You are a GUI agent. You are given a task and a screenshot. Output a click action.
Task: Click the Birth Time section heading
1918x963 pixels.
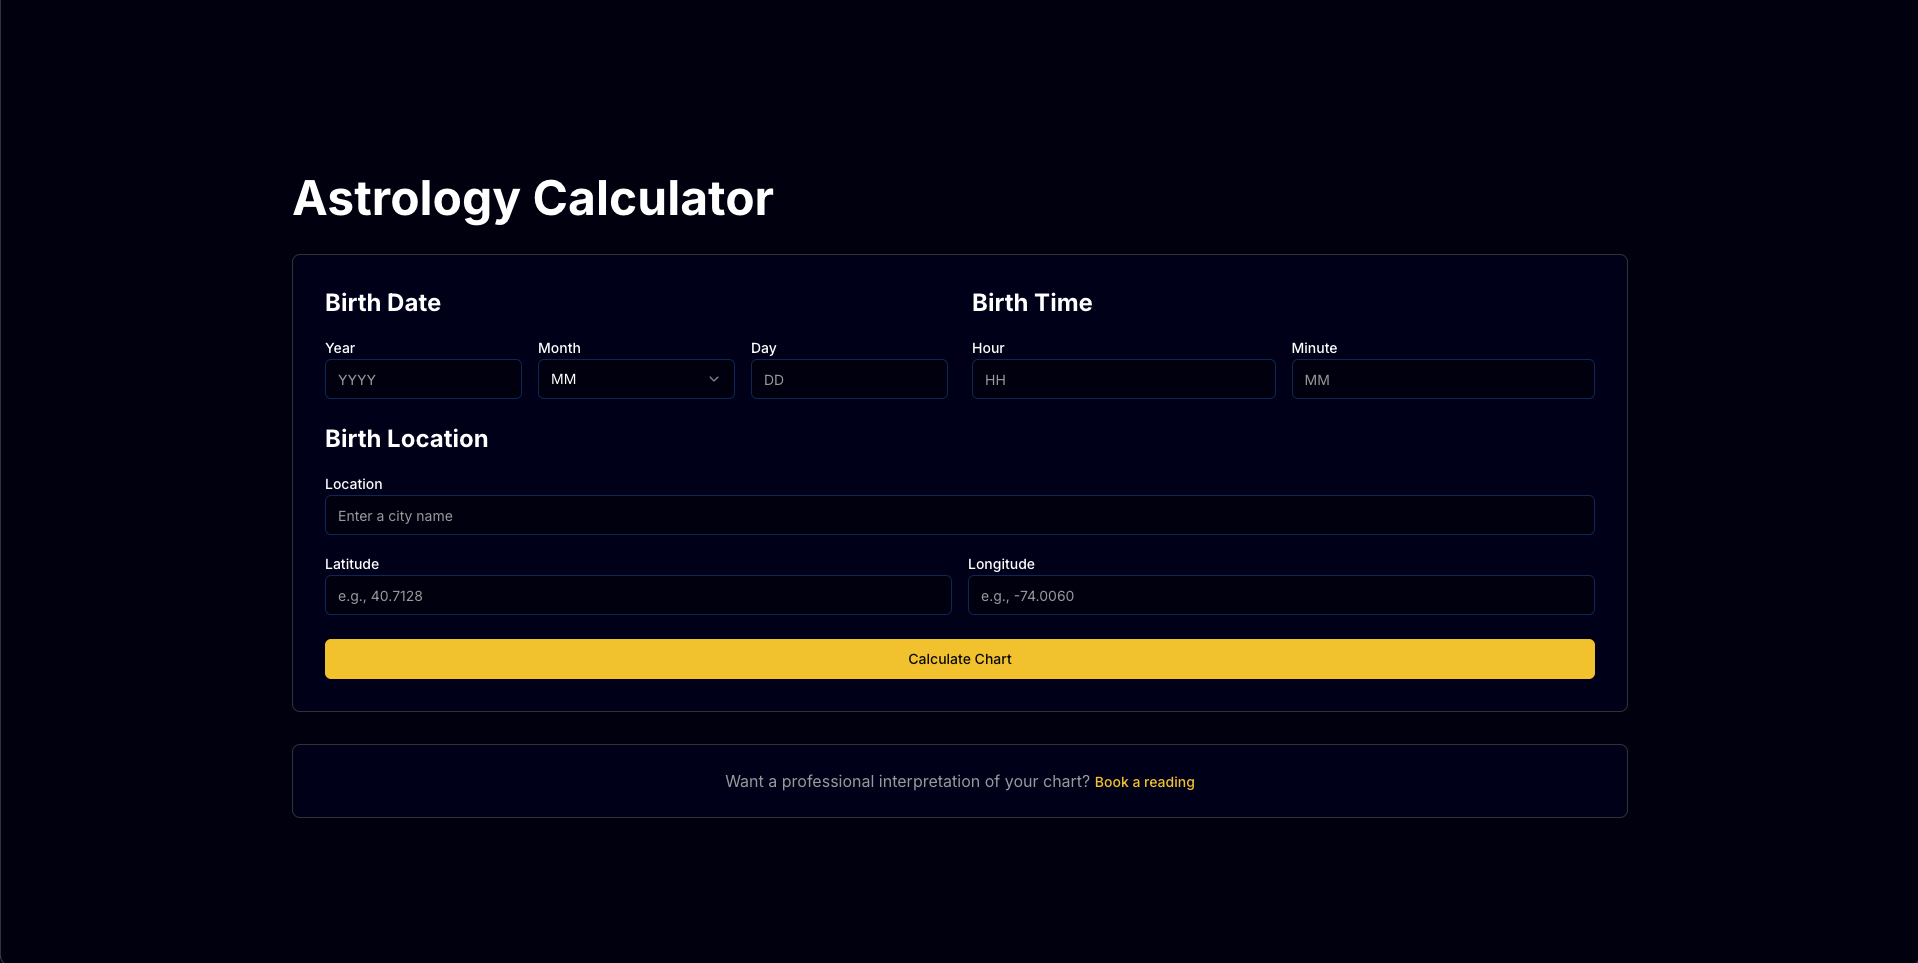[1032, 302]
